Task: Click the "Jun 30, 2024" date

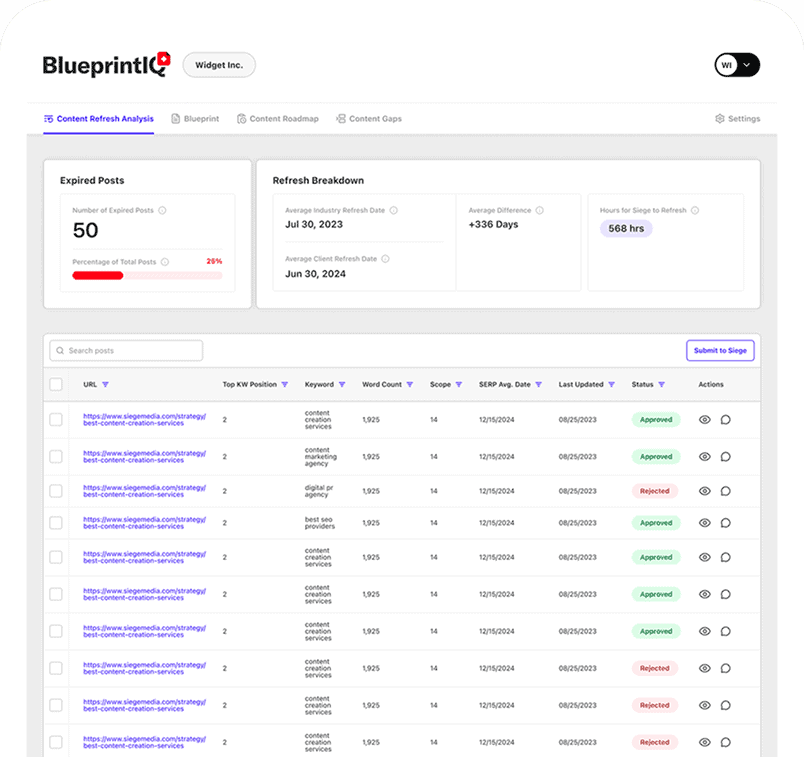Action: [x=315, y=274]
